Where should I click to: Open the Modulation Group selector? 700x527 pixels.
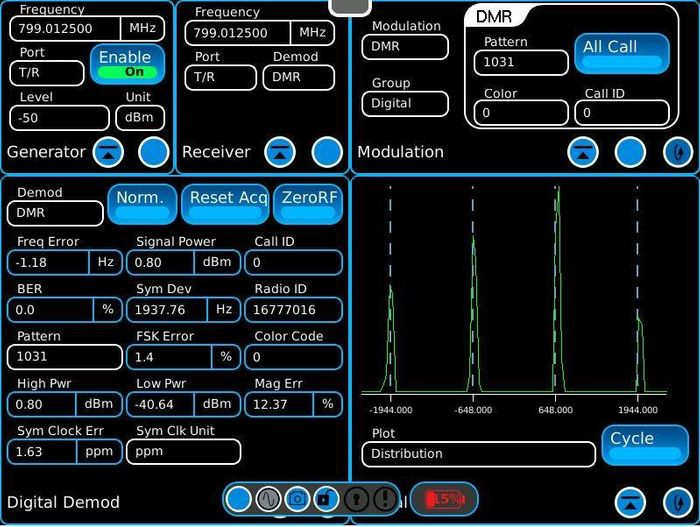tap(405, 103)
